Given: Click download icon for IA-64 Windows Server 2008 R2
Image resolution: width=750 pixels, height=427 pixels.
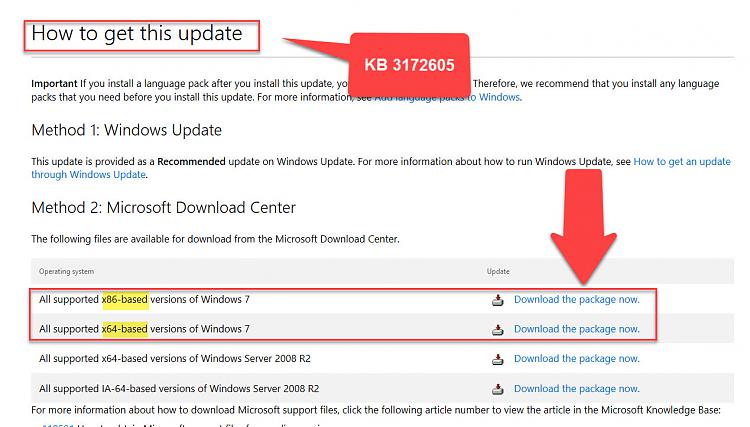Looking at the screenshot, I should pyautogui.click(x=497, y=389).
